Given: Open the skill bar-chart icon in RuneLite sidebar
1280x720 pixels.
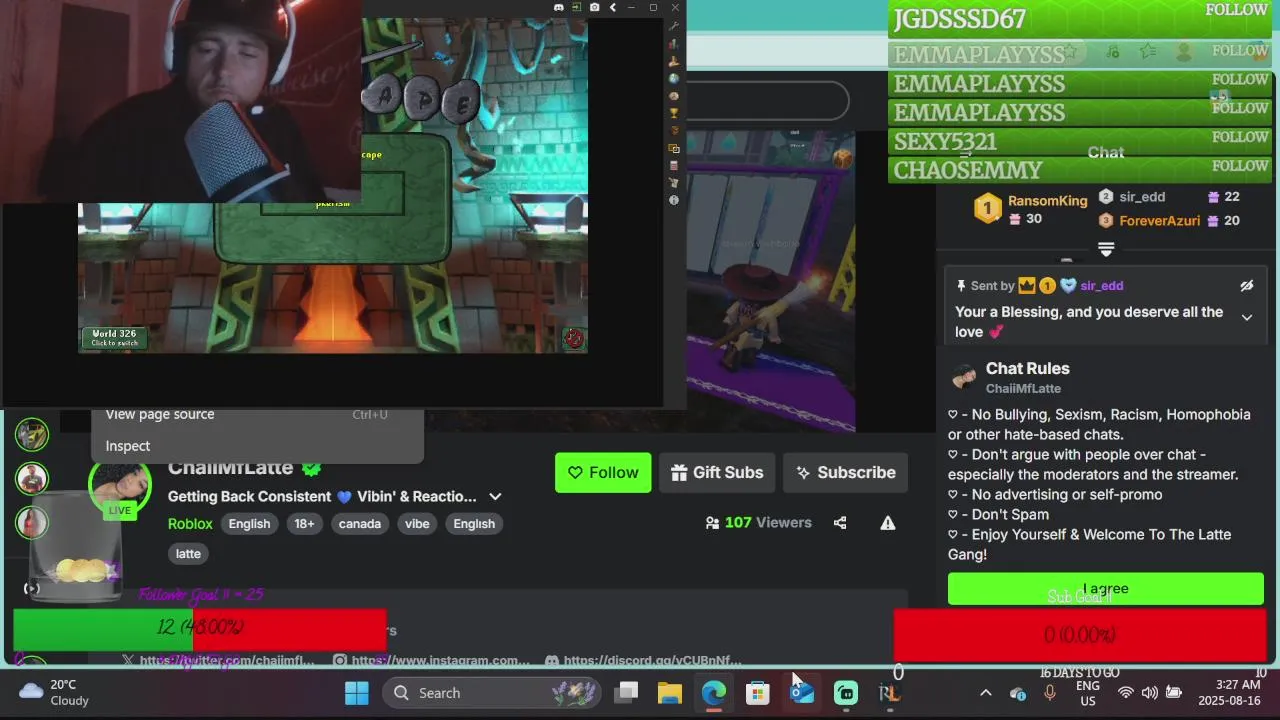Looking at the screenshot, I should 674,43.
